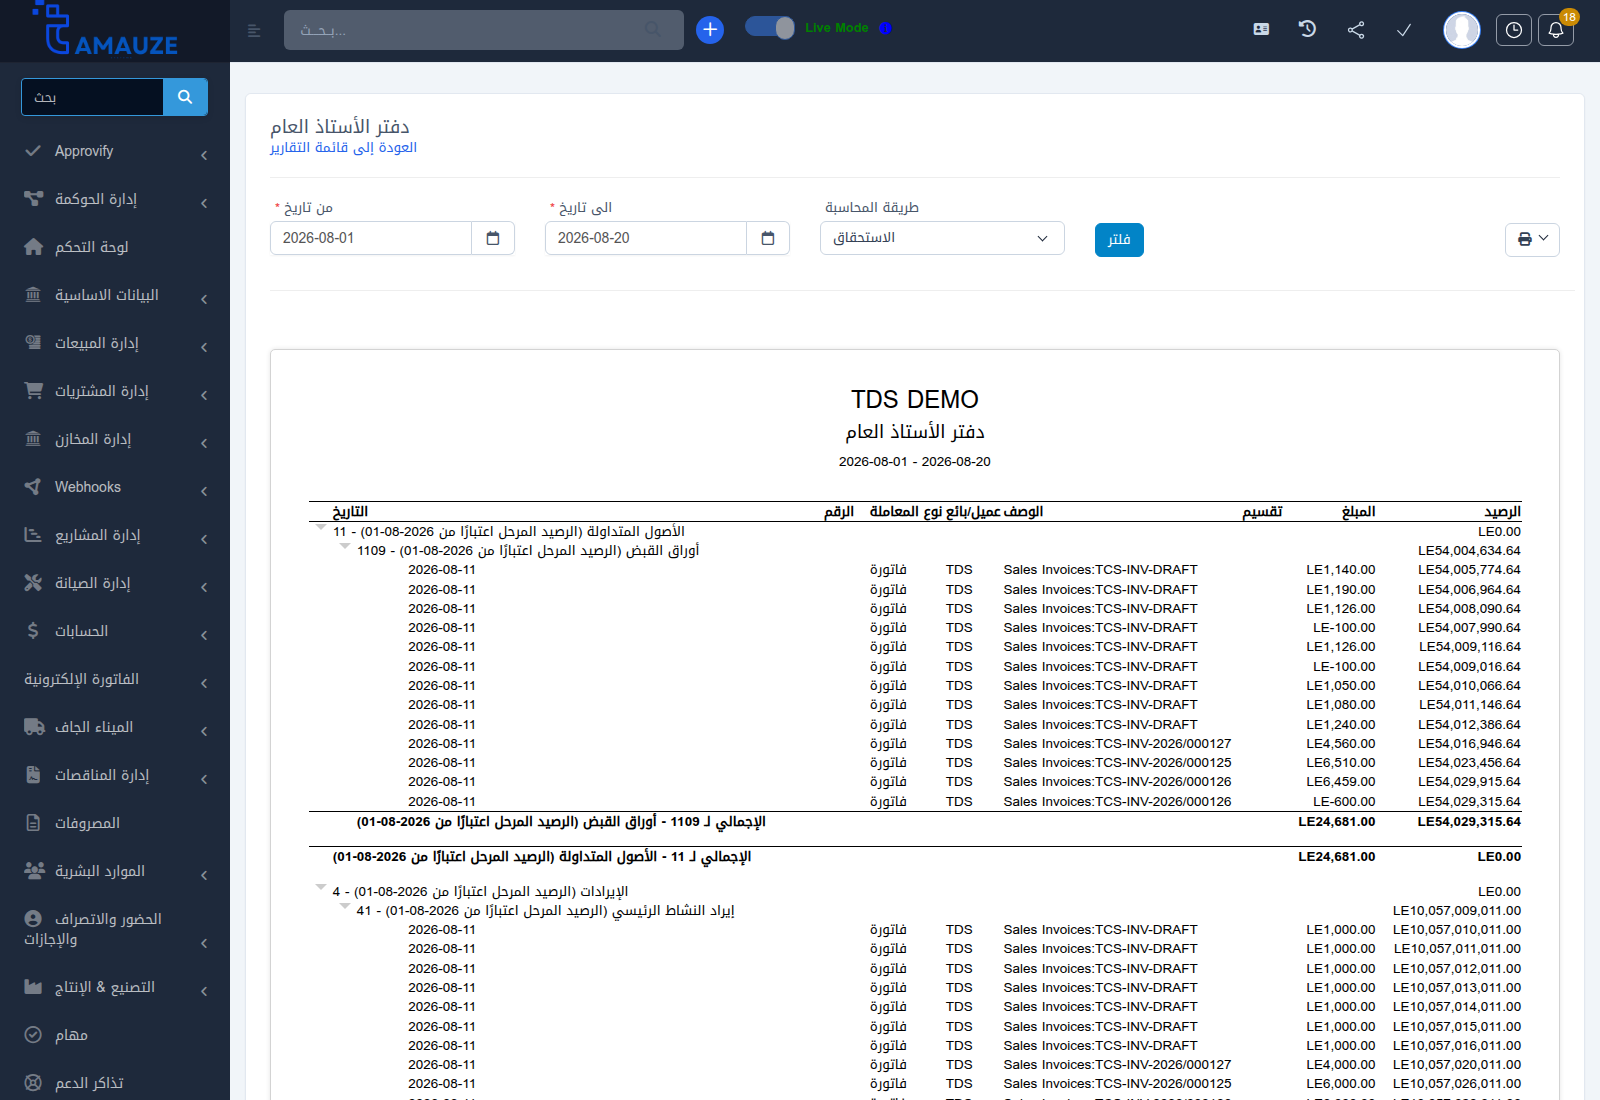
Task: Open إدارة الحوكمة sidebar menu
Action: (x=115, y=199)
